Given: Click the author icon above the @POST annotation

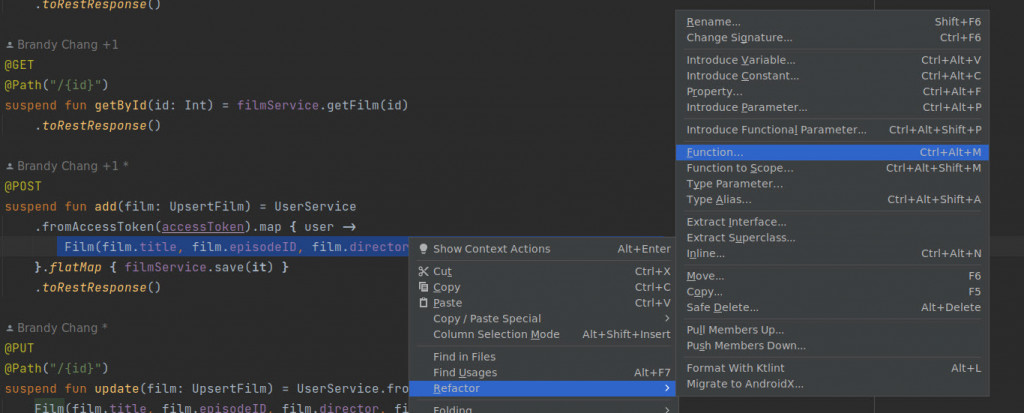Looking at the screenshot, I should click(9, 165).
